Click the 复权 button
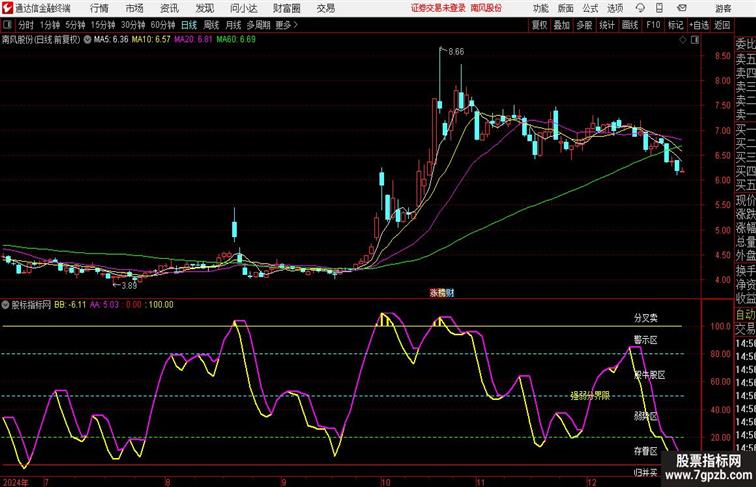 539,25
